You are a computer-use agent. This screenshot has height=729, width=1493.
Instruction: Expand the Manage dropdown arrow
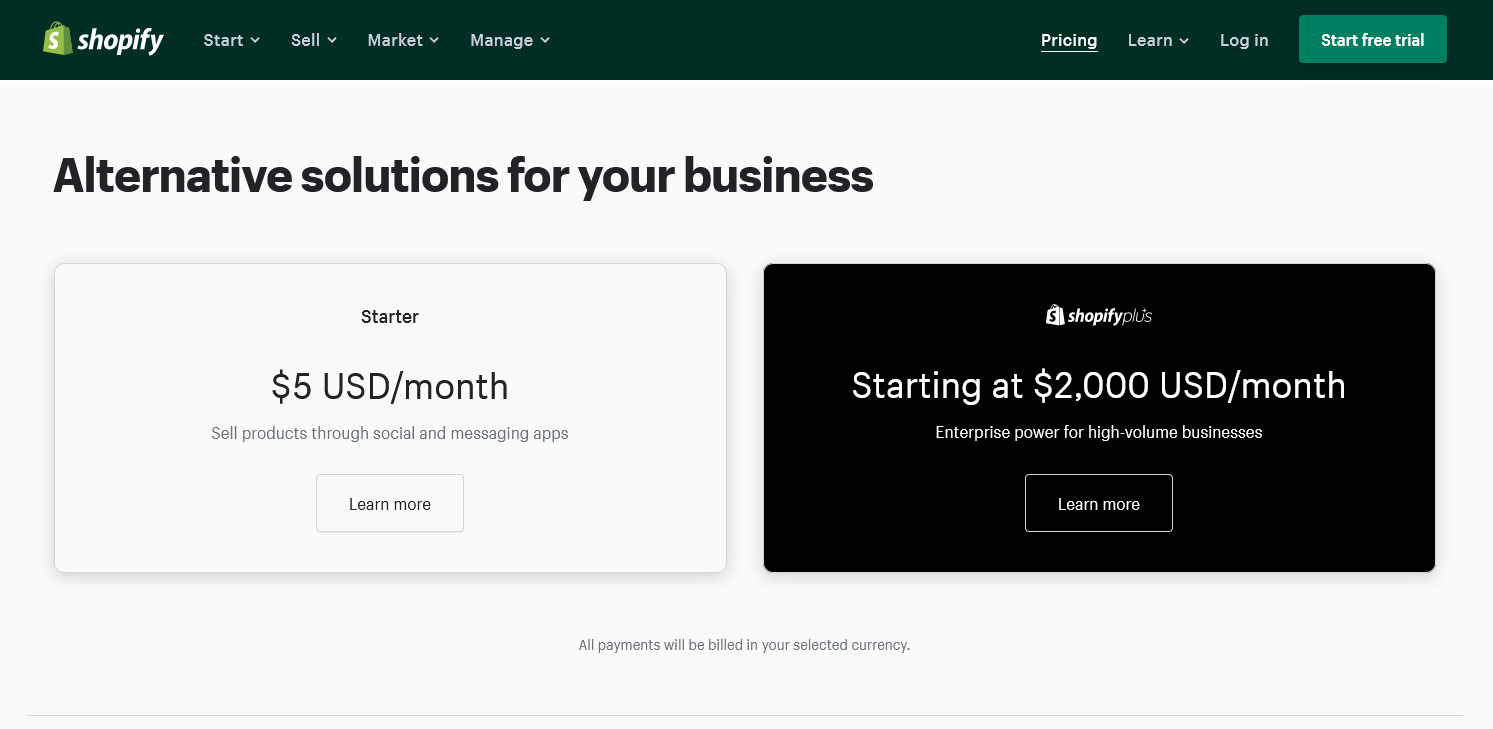pyautogui.click(x=545, y=40)
